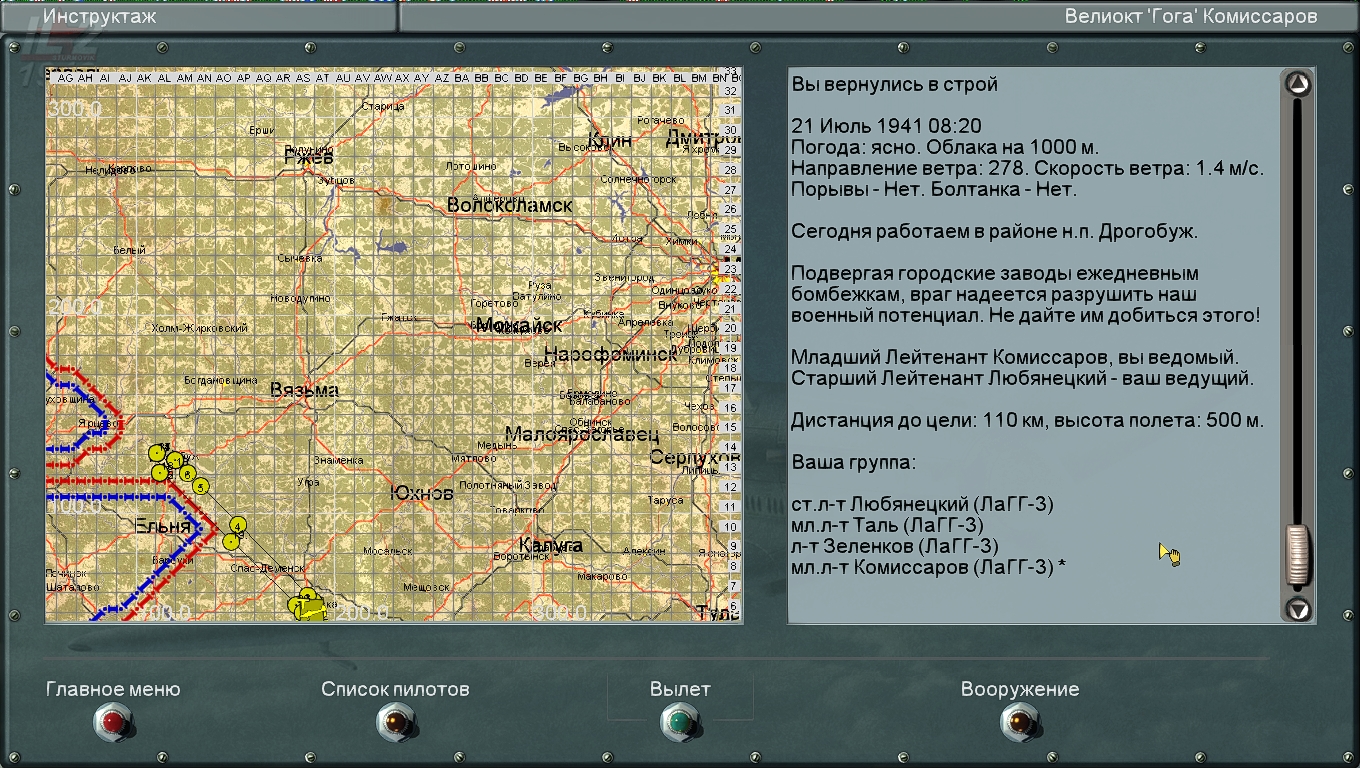The height and width of the screenshot is (768, 1360).
Task: Select ст.л-т Любянецкий in the group list
Action: click(922, 504)
